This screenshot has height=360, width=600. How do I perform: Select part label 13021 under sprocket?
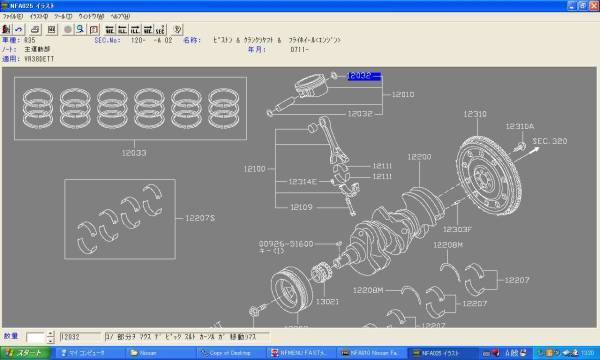[327, 302]
